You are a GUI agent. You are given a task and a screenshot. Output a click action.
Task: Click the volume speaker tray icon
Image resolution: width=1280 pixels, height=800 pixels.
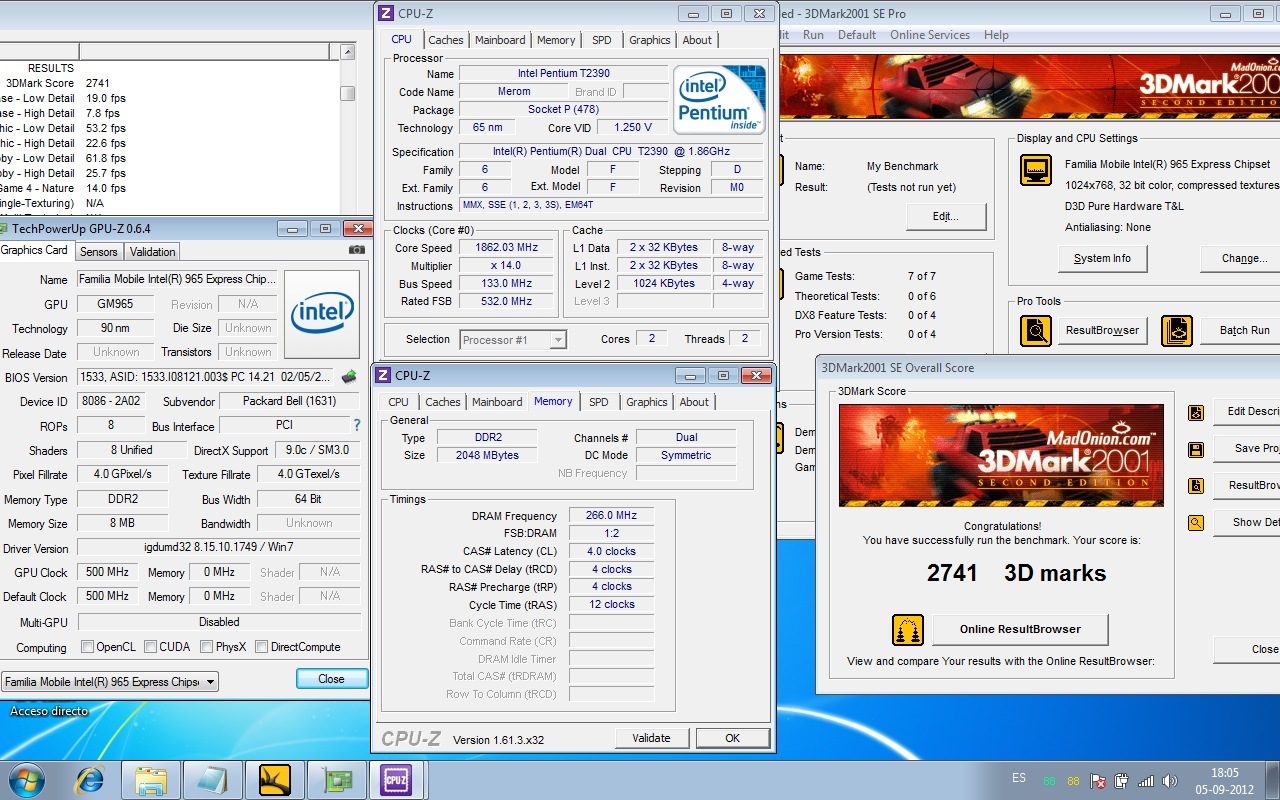[x=1171, y=780]
